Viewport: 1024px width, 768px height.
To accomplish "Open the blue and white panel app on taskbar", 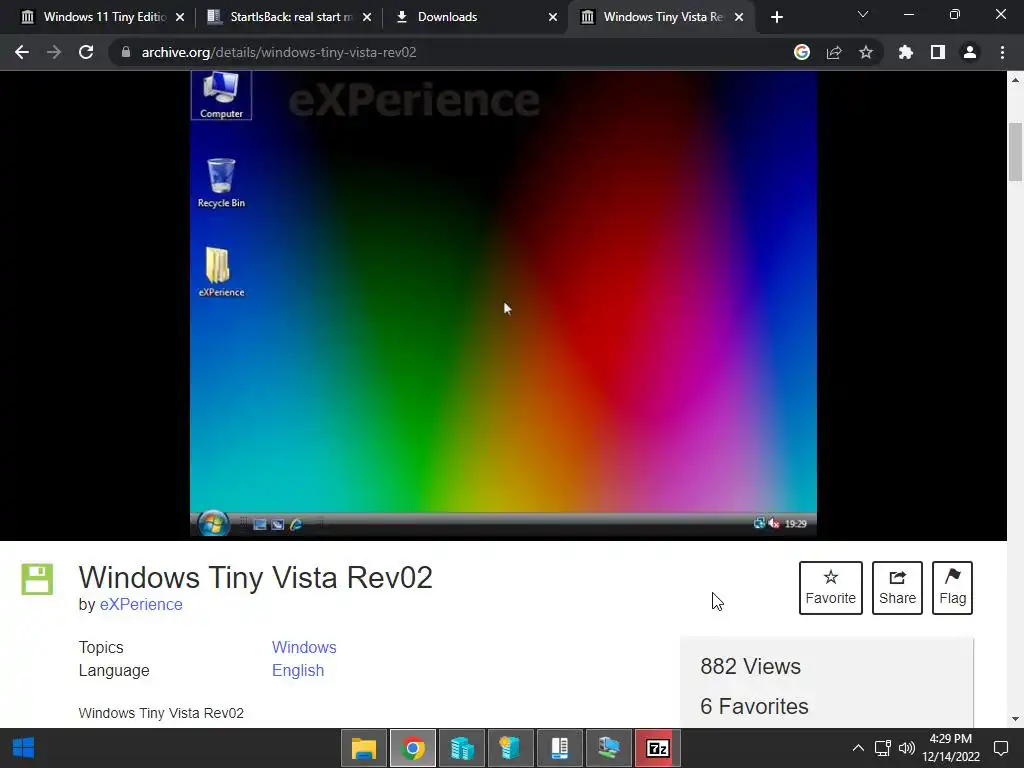I will (x=560, y=748).
